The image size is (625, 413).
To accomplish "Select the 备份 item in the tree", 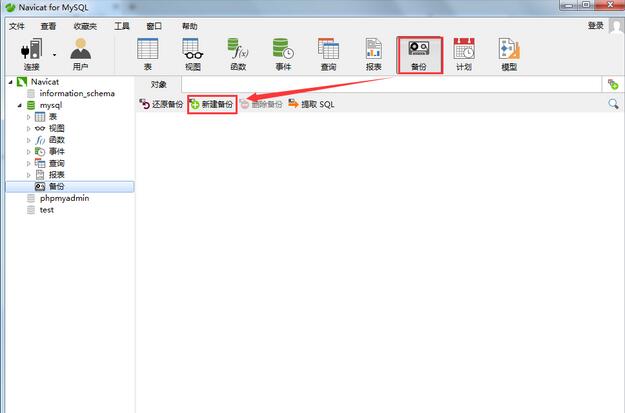I will 70,187.
